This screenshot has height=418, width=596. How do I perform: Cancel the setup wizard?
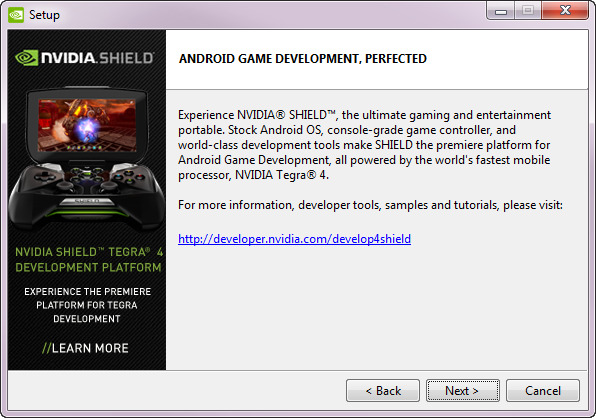pyautogui.click(x=543, y=390)
